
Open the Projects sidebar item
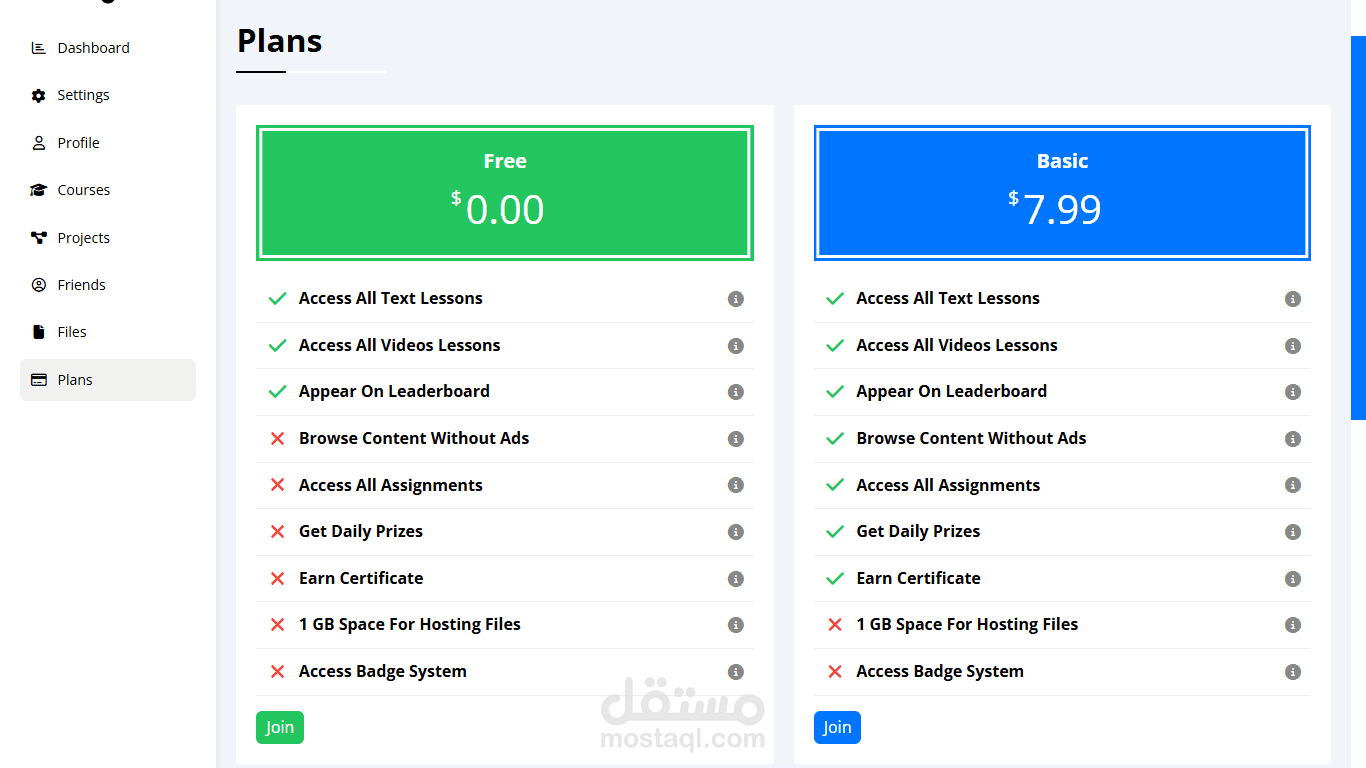[108, 238]
